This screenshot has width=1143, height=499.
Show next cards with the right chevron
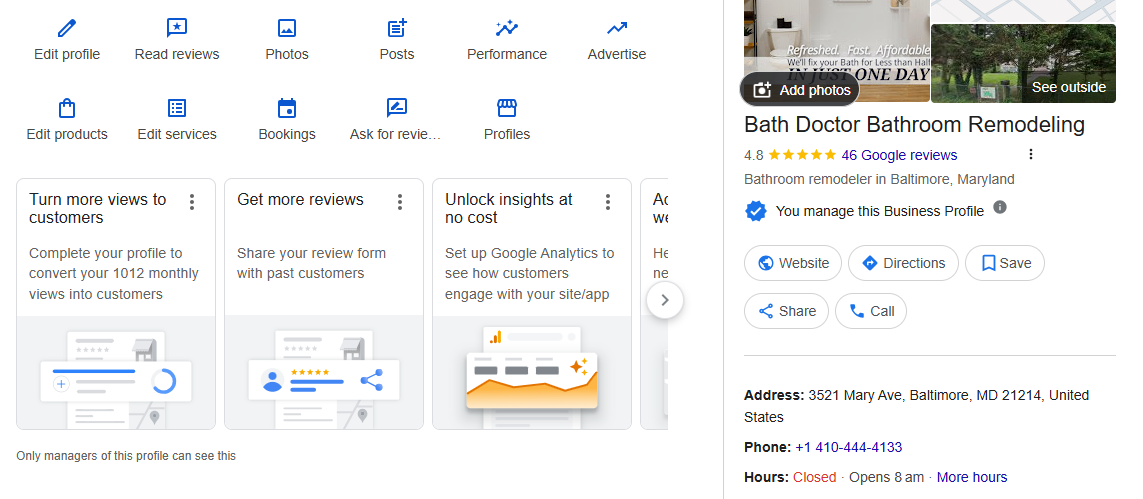[x=665, y=300]
